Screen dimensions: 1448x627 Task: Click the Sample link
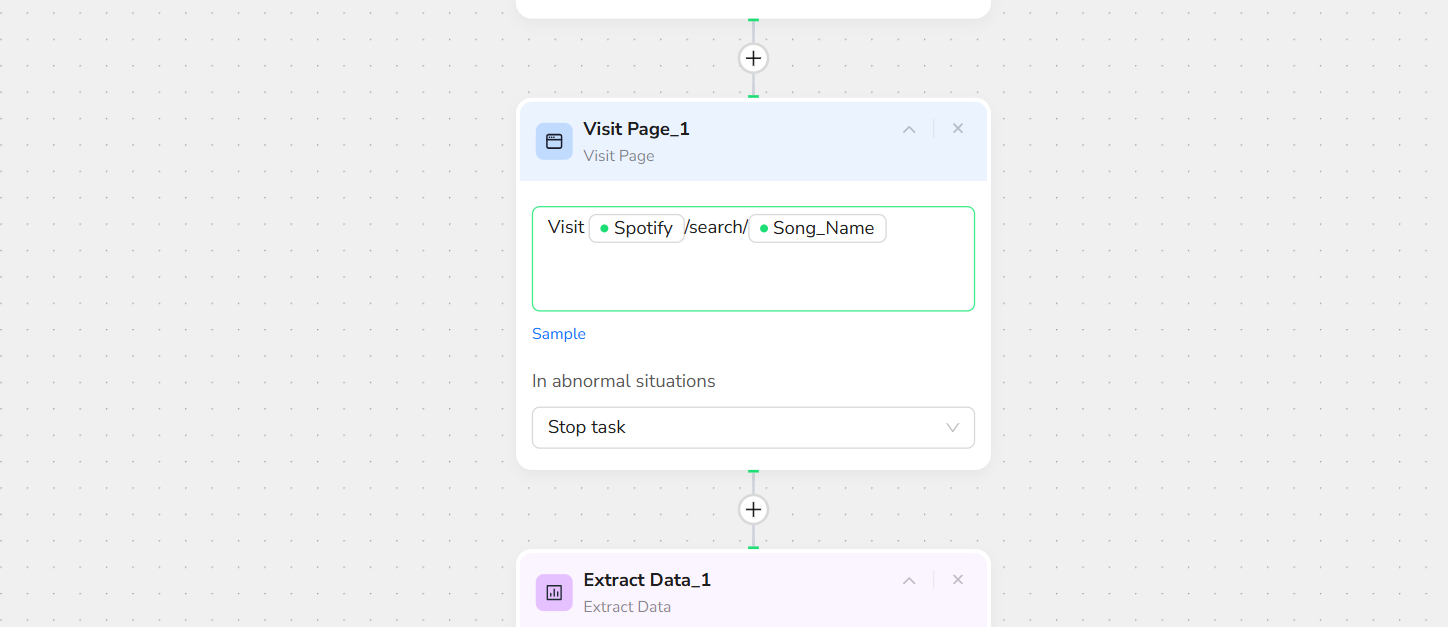[559, 334]
